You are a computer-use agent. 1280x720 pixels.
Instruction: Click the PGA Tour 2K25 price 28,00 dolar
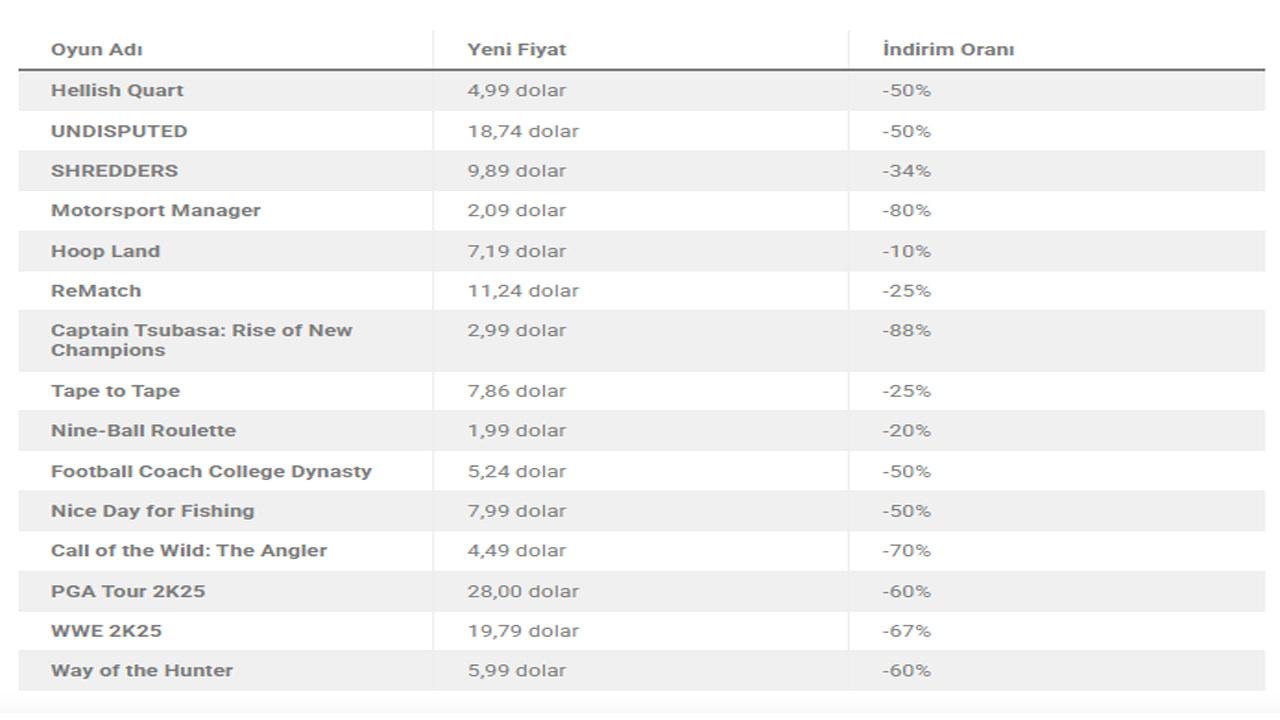pos(523,591)
